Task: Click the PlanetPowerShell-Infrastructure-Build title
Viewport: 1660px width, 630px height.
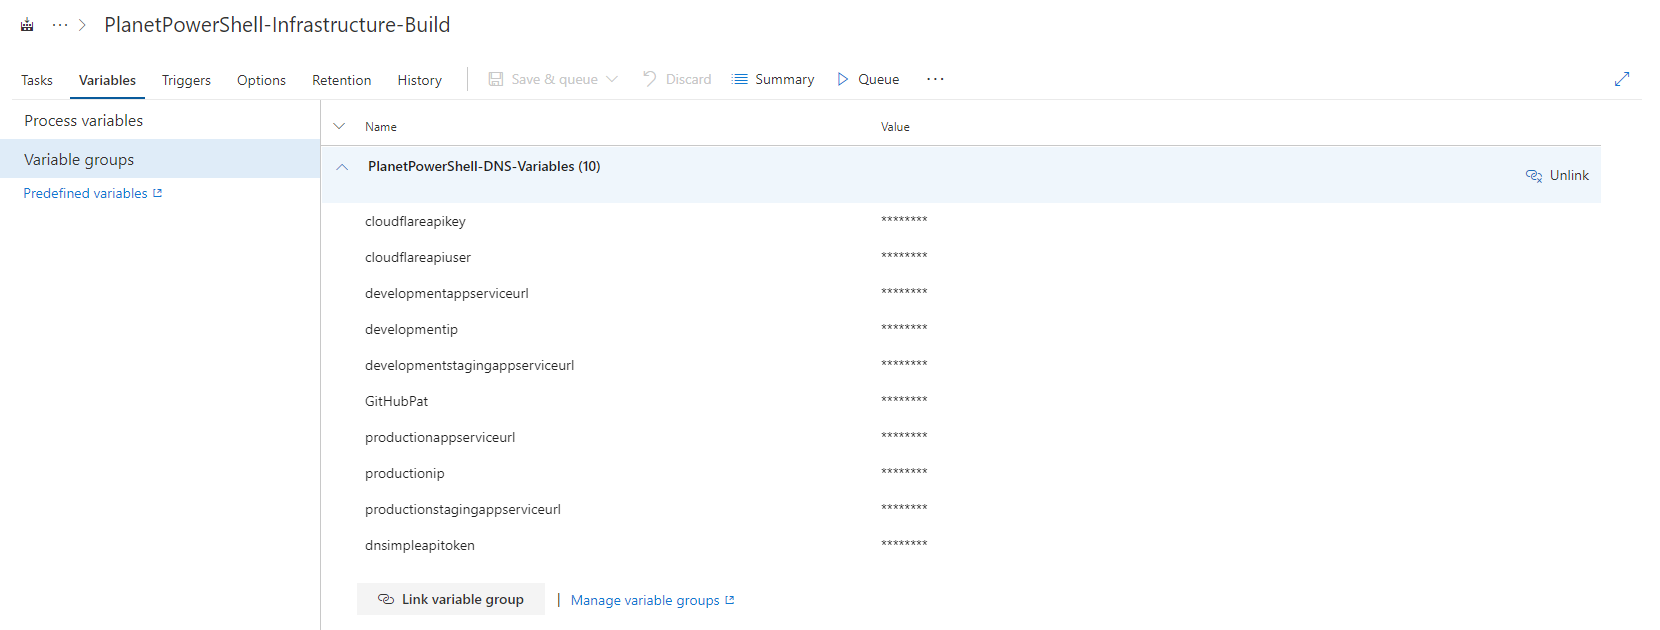Action: click(x=277, y=25)
